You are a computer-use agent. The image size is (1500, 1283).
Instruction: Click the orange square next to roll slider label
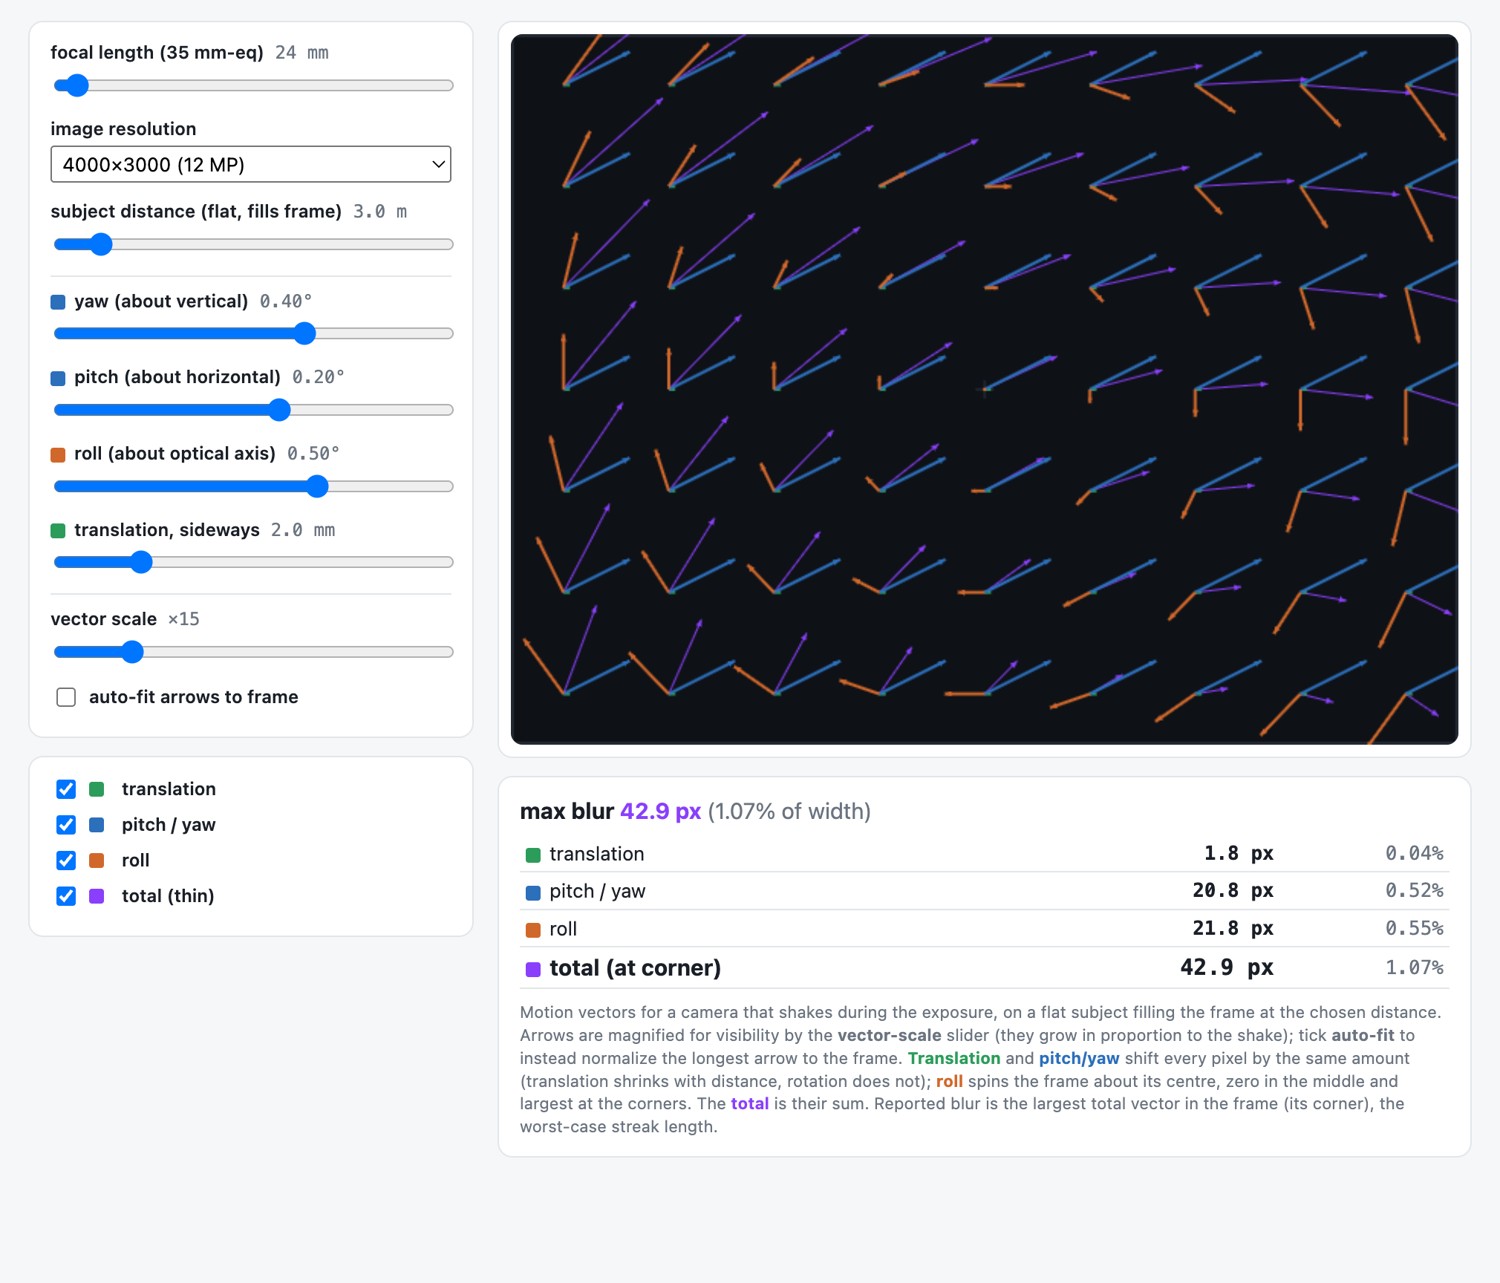coord(58,455)
